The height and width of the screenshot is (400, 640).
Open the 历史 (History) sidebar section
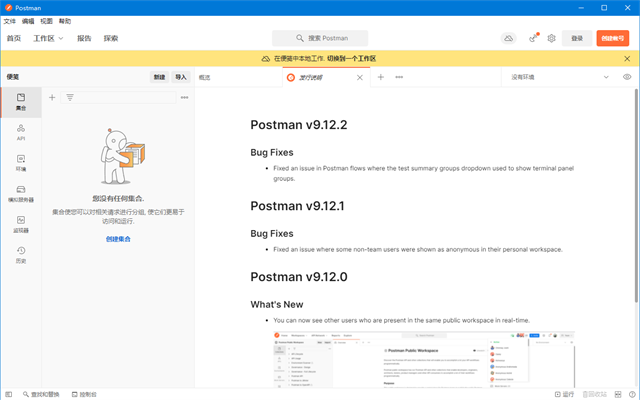coord(21,255)
